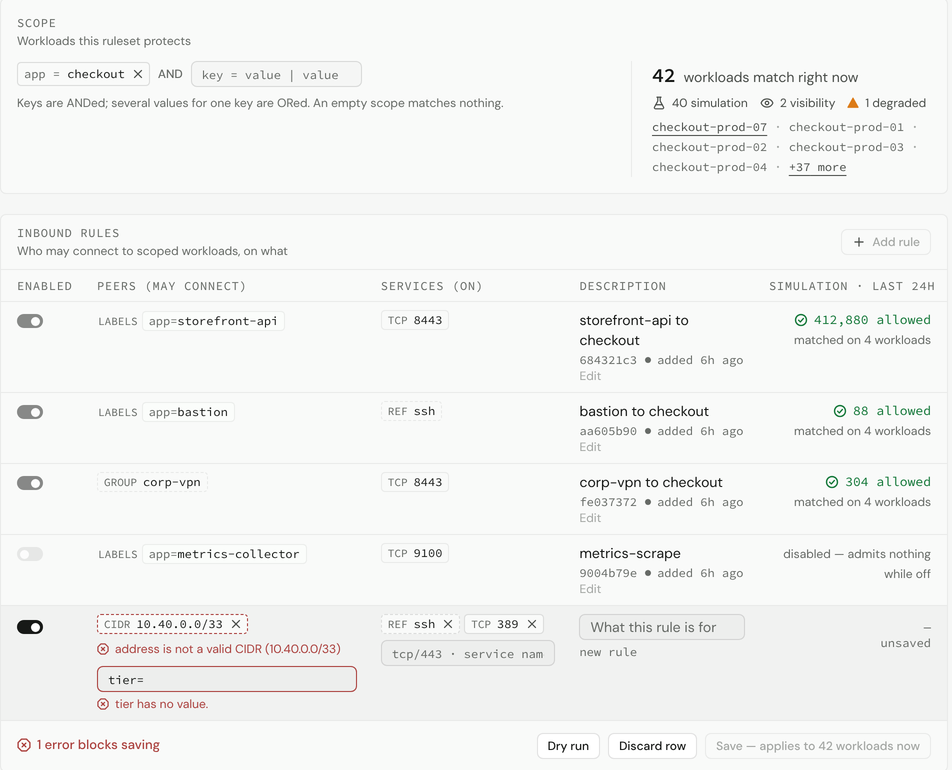Click commit hash fe037372
This screenshot has width=952, height=770.
608,502
